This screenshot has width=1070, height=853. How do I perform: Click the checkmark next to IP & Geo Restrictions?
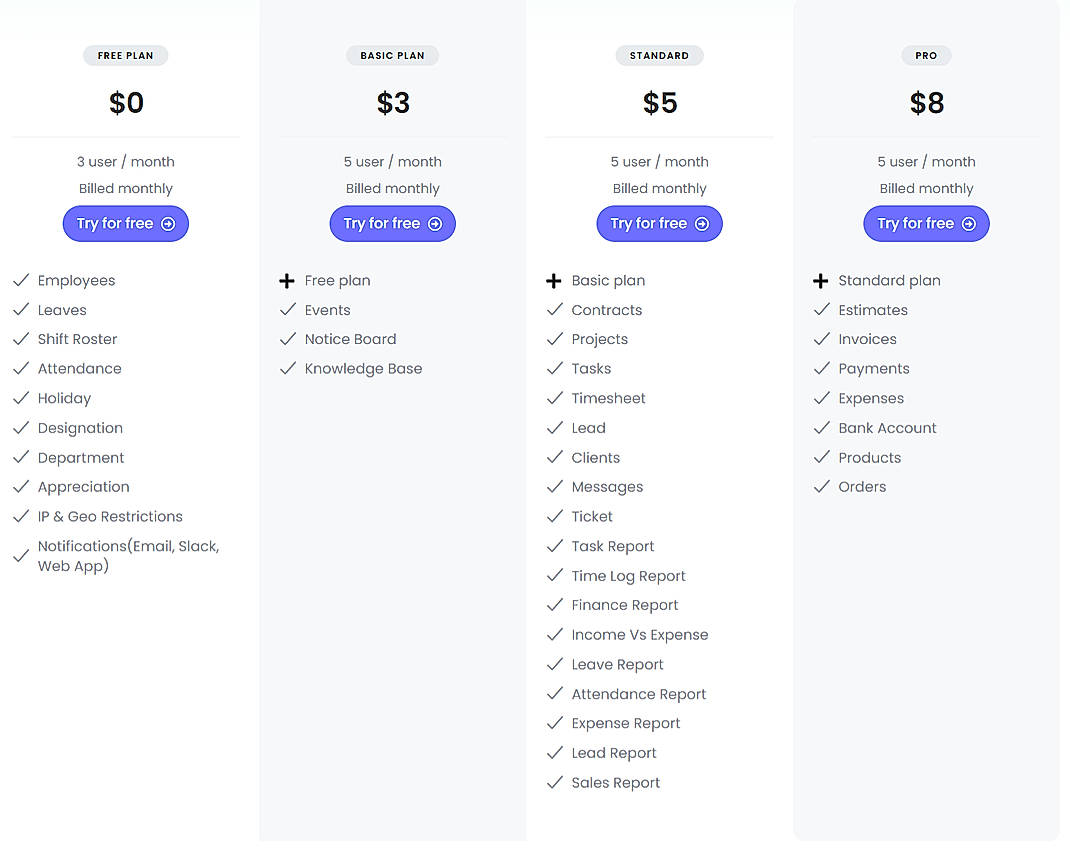coord(20,516)
